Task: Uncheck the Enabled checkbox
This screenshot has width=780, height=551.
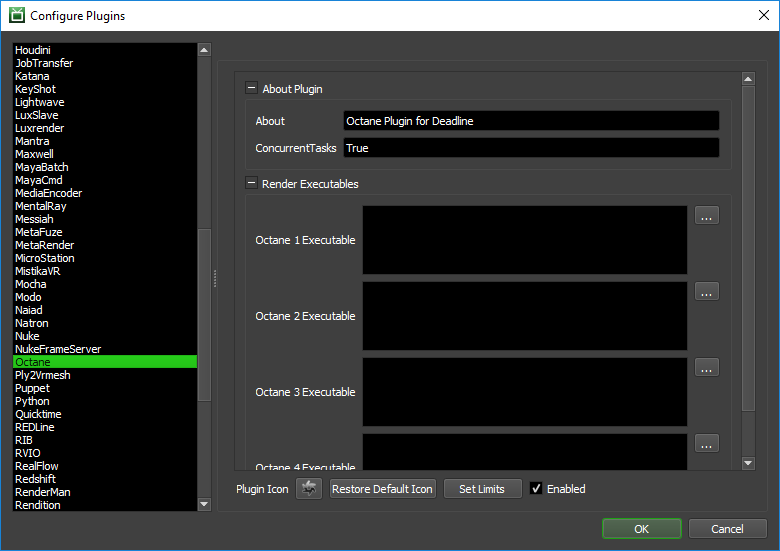Action: [x=536, y=489]
